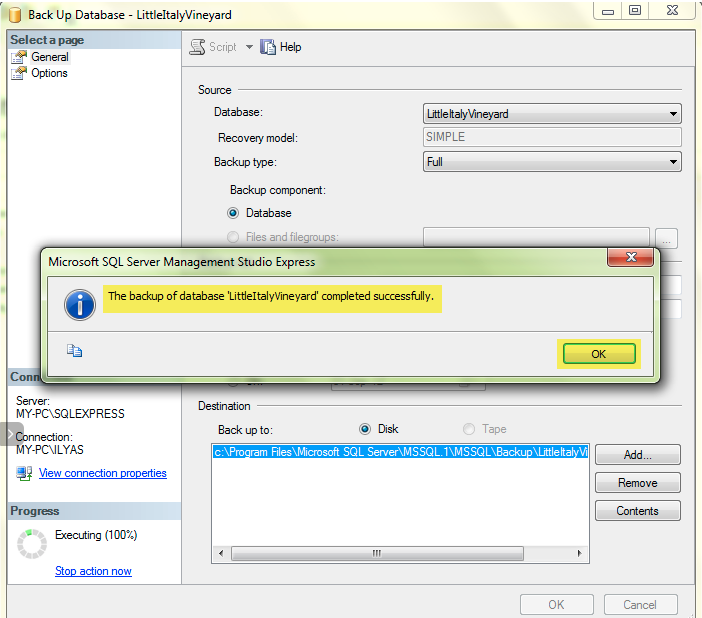Open the General page
Viewport: 702px width, 618px height.
(50, 57)
